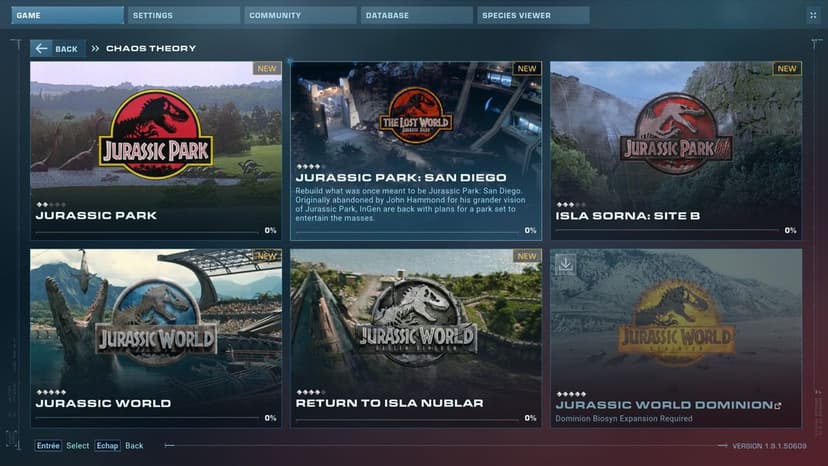
Task: Click difficulty diamonds on Dominion card
Action: pos(571,394)
